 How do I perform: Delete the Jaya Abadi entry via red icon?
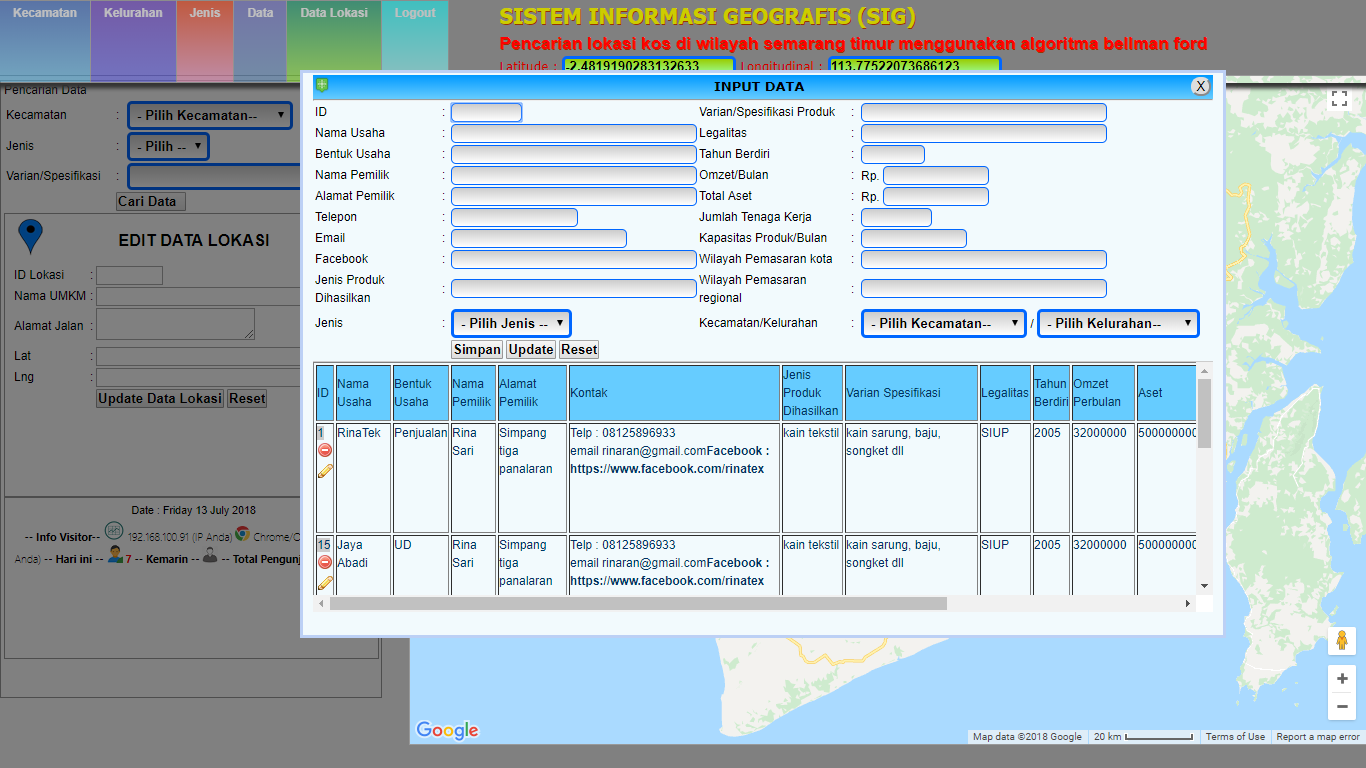click(x=325, y=563)
